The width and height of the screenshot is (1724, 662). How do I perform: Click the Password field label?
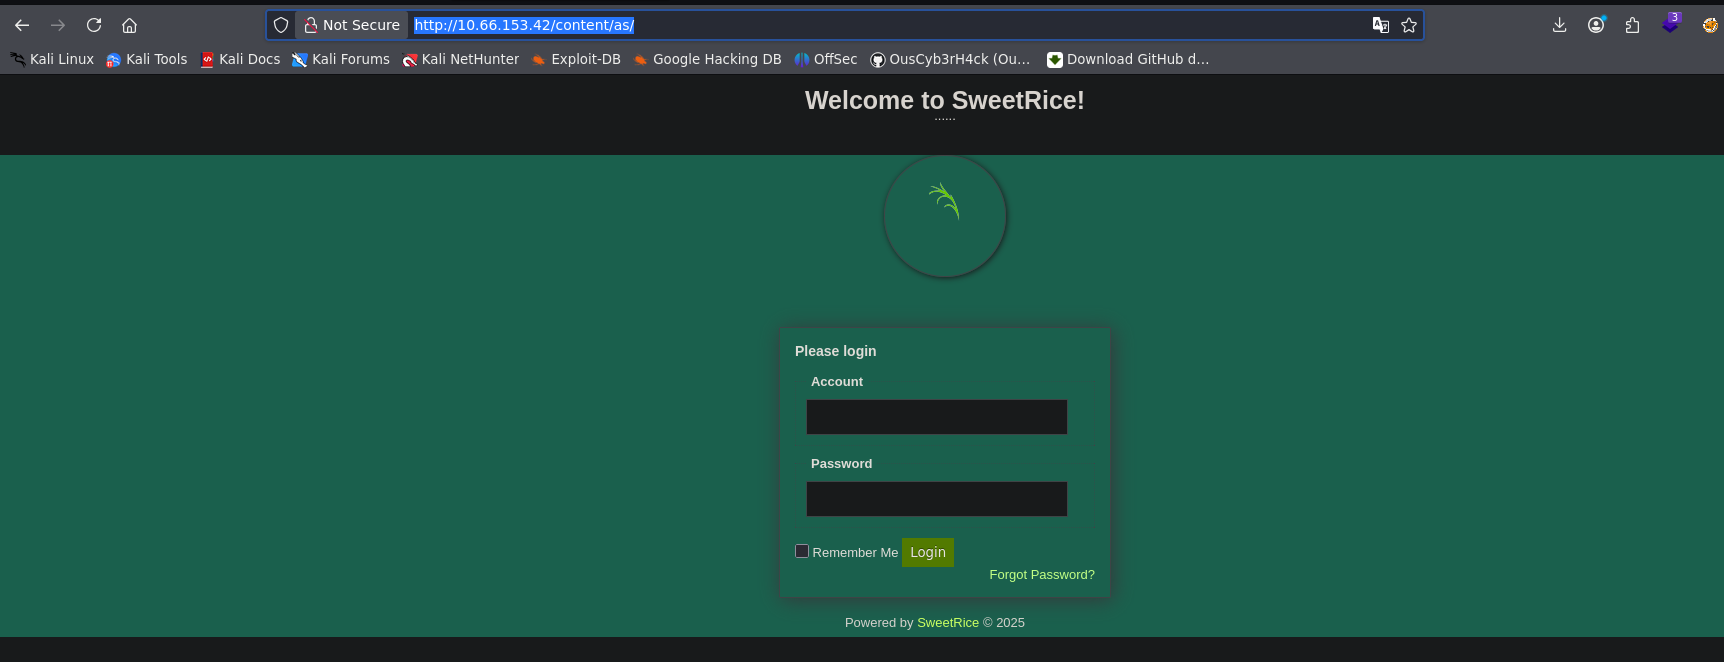point(841,464)
